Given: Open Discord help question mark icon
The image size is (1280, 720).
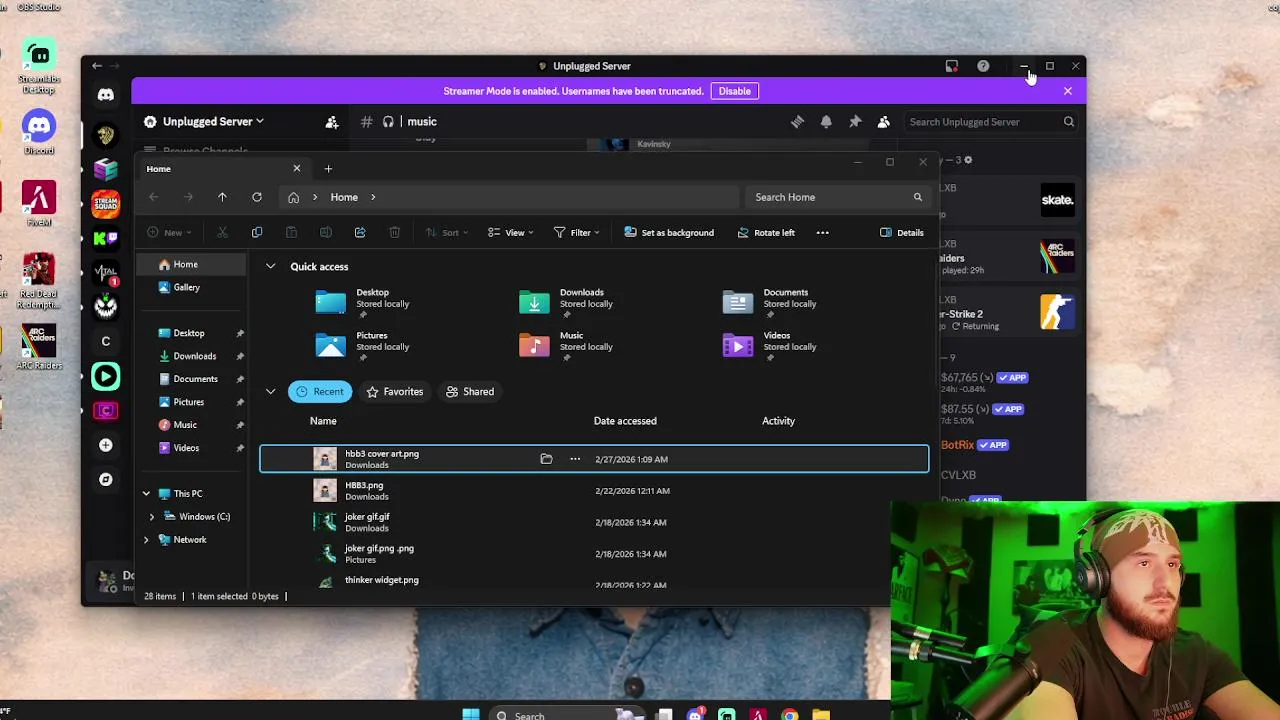Looking at the screenshot, I should click(x=983, y=66).
